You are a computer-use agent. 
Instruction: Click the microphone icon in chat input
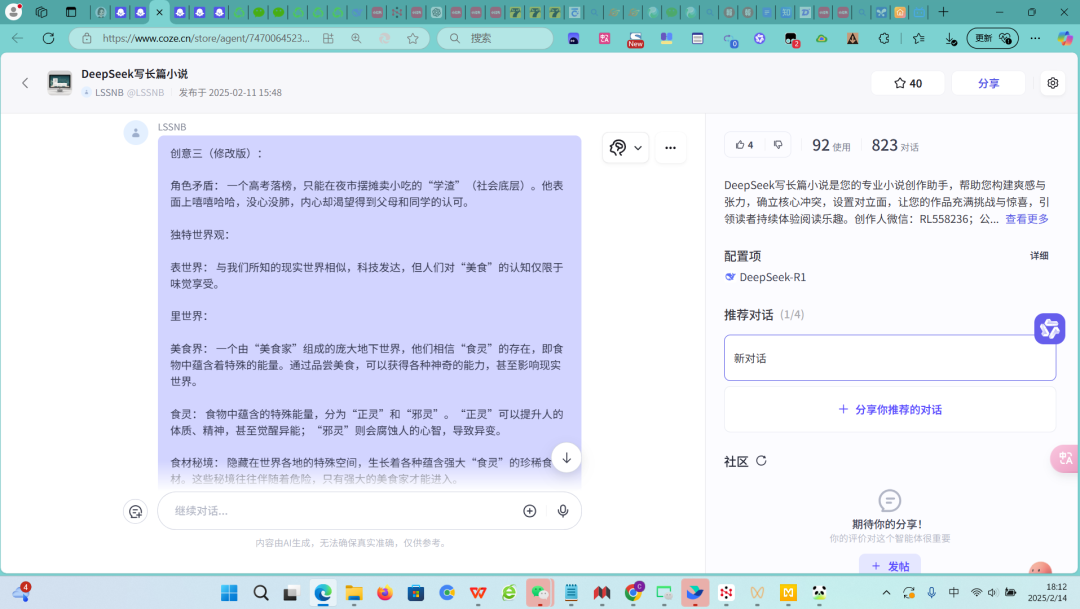563,510
